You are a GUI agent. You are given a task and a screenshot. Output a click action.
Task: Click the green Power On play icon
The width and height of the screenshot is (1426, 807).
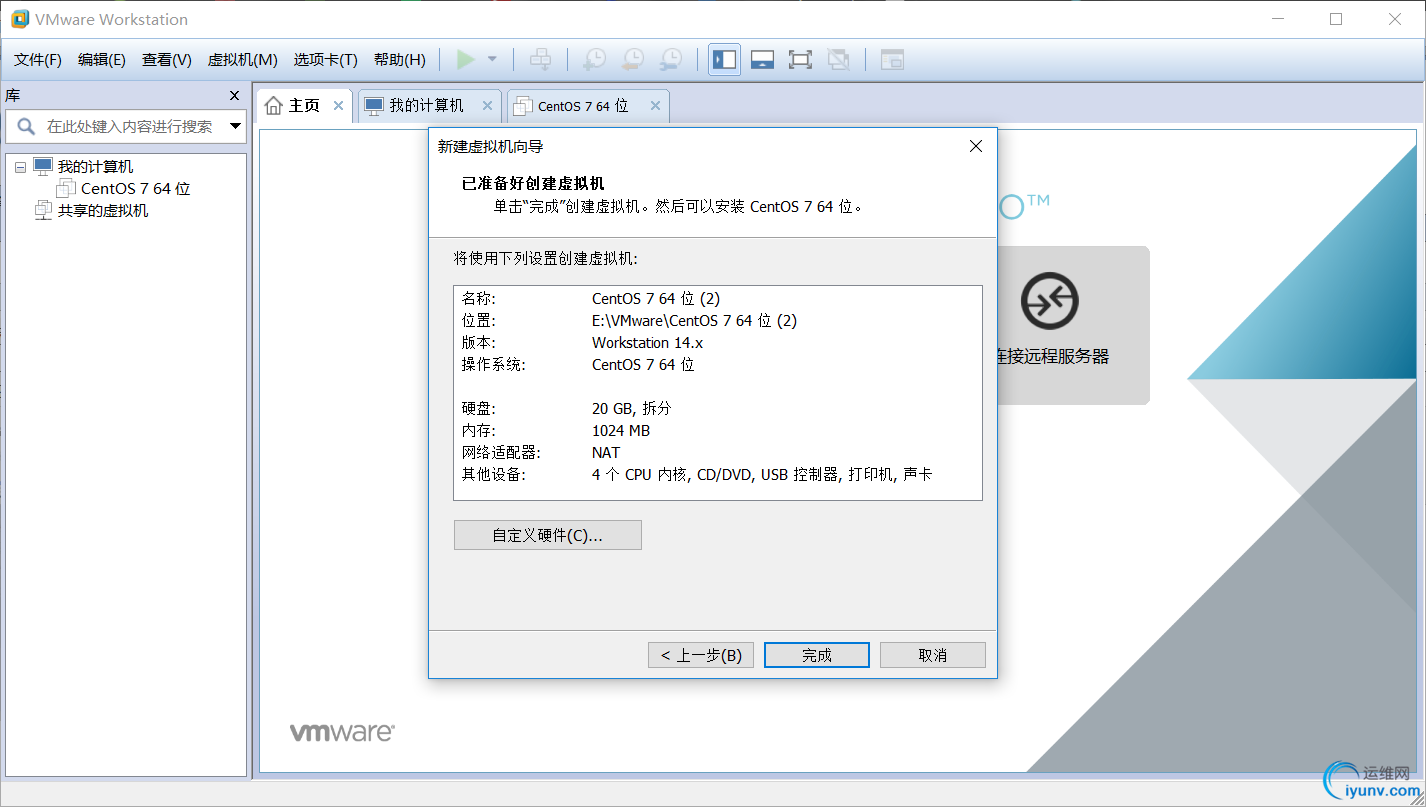coord(465,60)
